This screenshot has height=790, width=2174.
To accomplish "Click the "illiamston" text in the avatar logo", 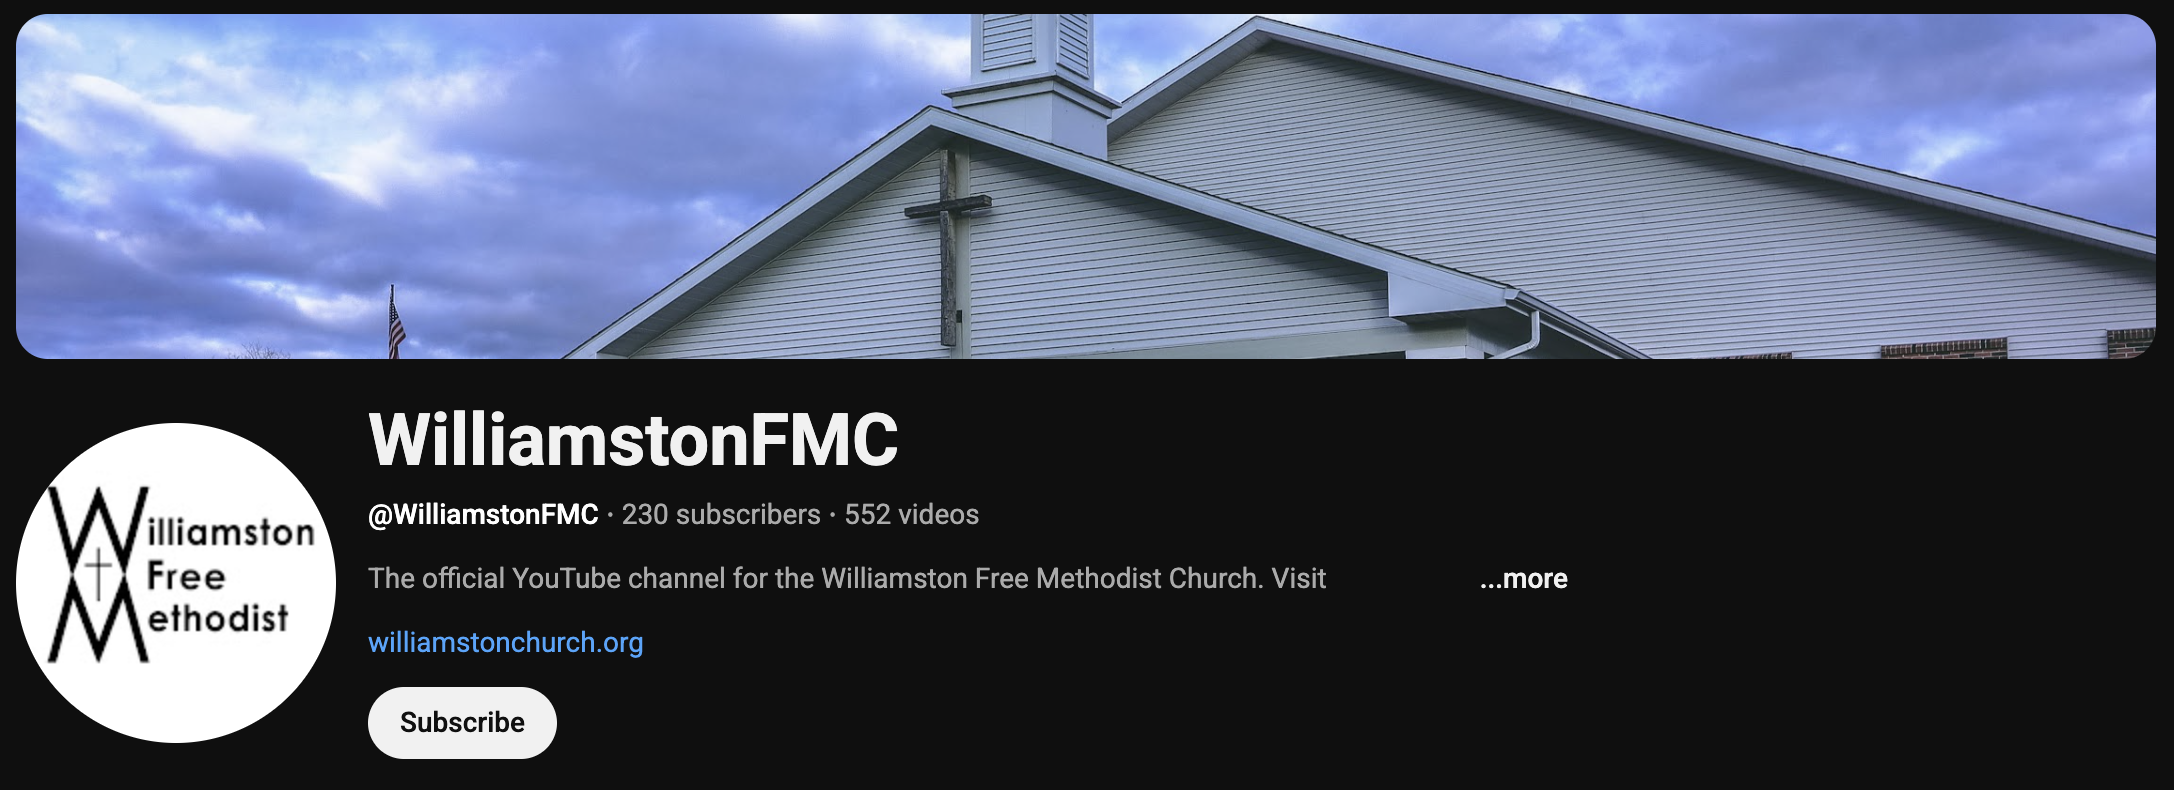I will (x=231, y=531).
